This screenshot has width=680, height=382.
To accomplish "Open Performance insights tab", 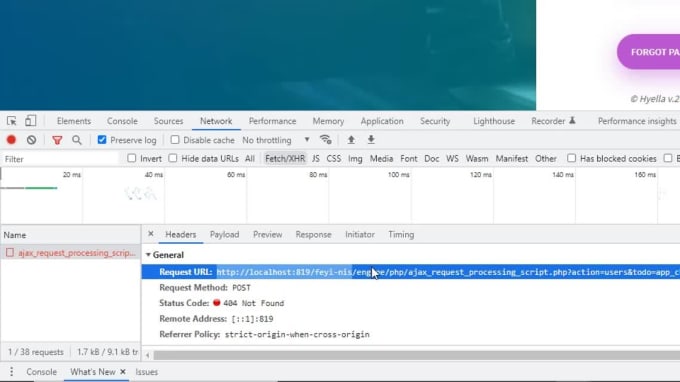I will point(637,121).
